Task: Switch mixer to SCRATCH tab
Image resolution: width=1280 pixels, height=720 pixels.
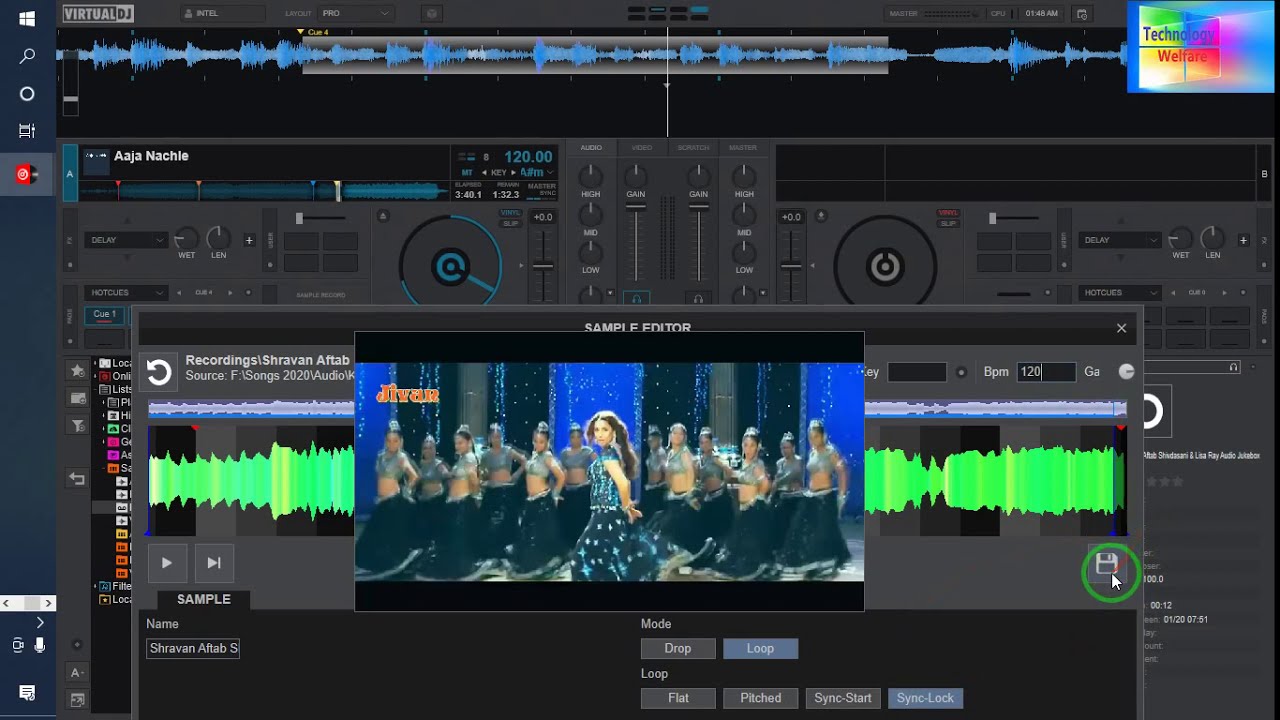Action: click(x=693, y=148)
